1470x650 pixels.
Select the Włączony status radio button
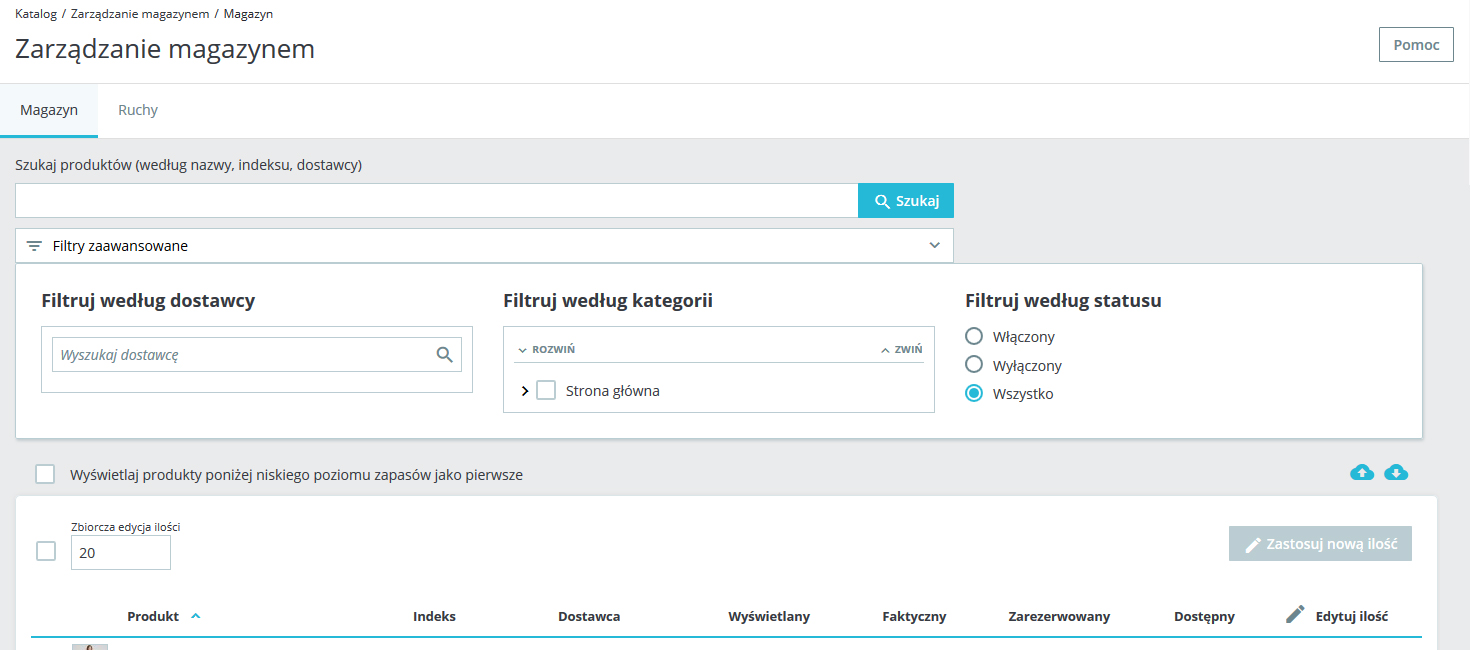coord(973,337)
